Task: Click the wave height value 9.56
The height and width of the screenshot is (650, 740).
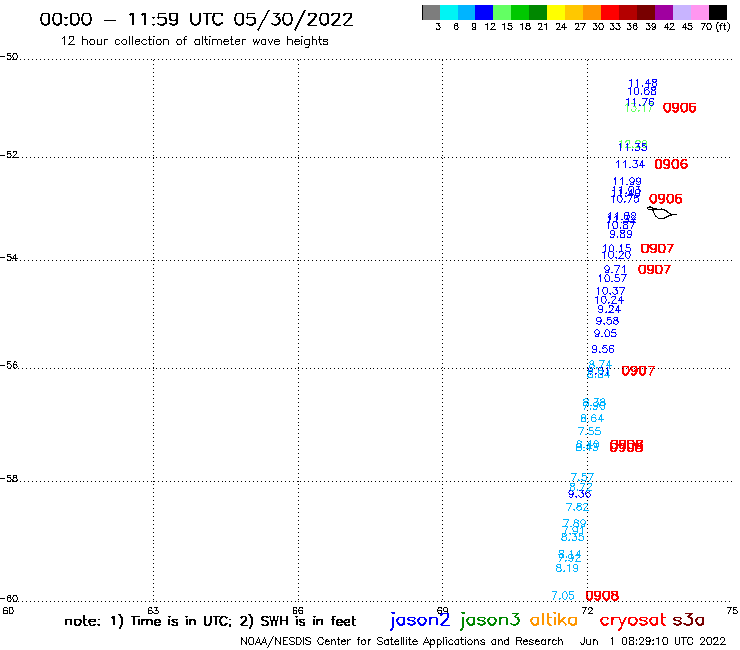Action: [603, 349]
